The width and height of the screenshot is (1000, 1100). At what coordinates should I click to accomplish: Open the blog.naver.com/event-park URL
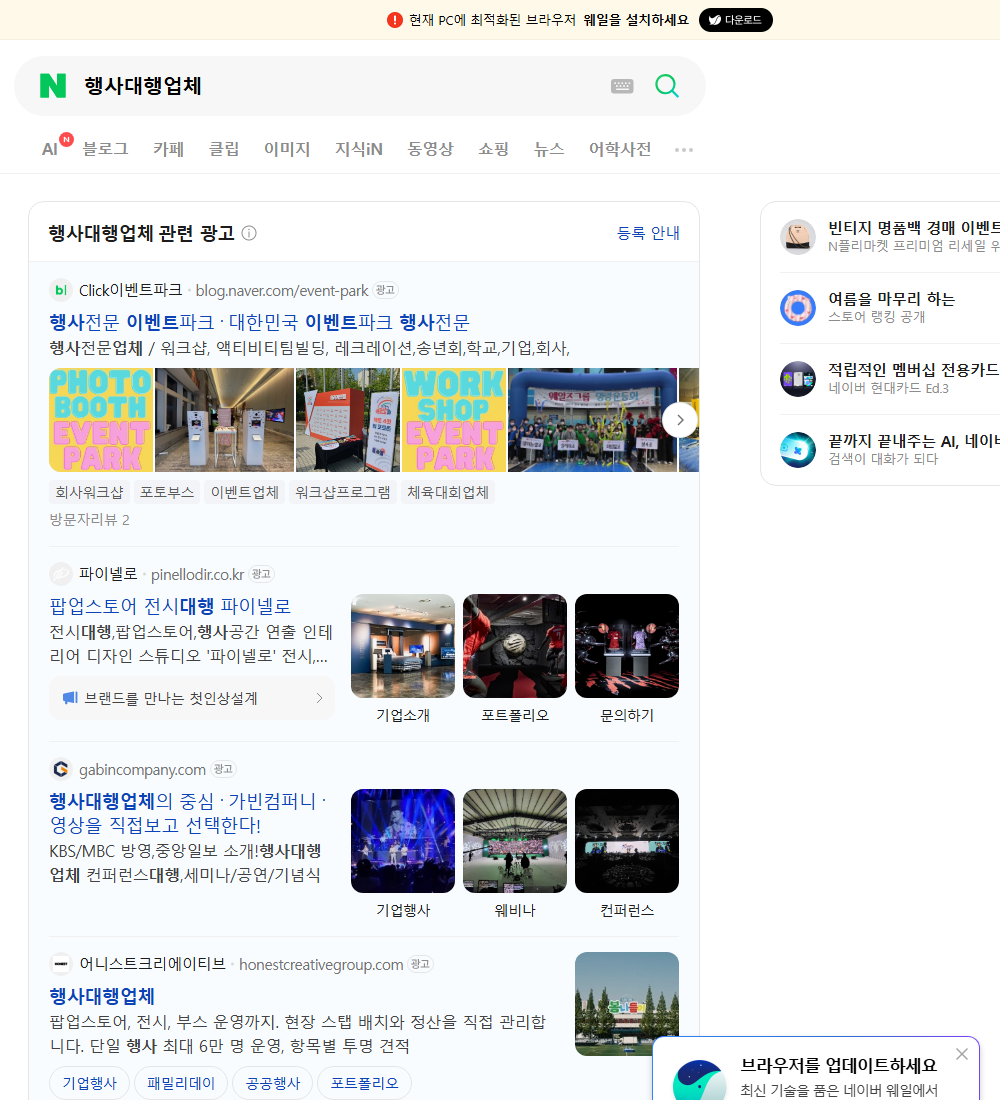pos(281,290)
